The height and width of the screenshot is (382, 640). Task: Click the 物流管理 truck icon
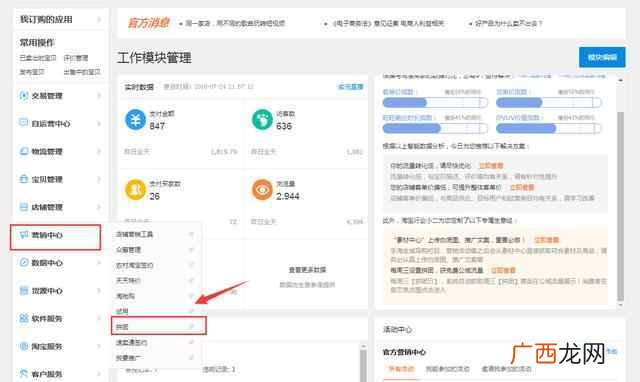(24, 151)
